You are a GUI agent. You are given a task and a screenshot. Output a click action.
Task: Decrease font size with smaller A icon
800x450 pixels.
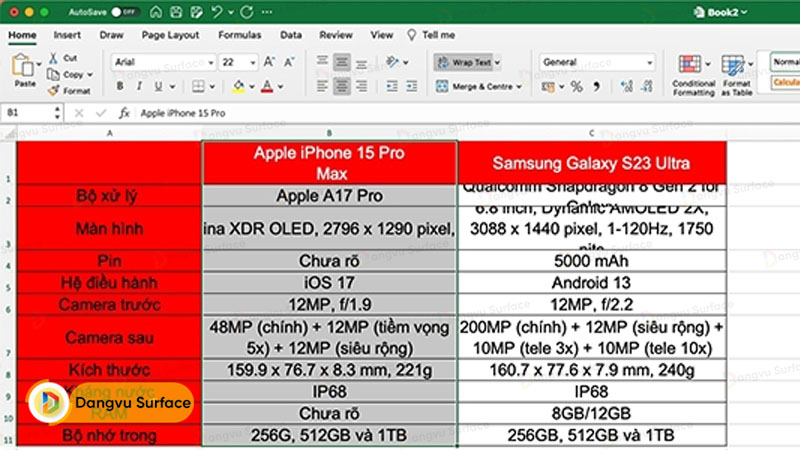(x=289, y=62)
